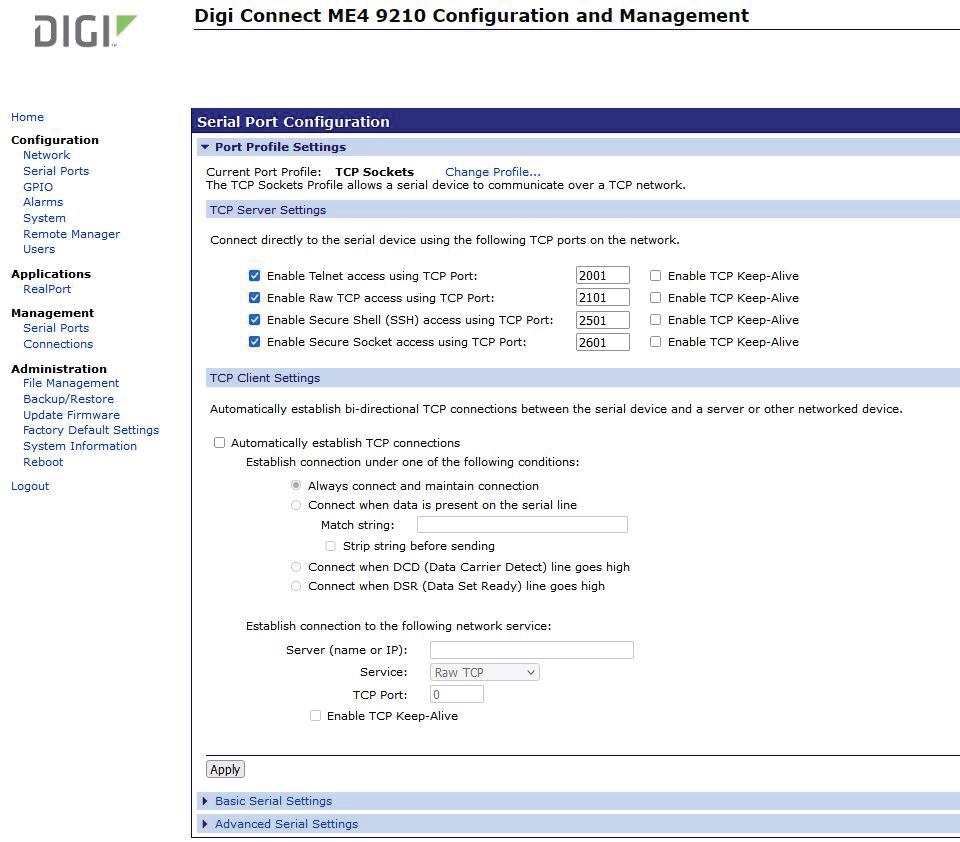Uncheck Enable Raw TCP access checkbox
The image size is (960, 842).
[255, 298]
